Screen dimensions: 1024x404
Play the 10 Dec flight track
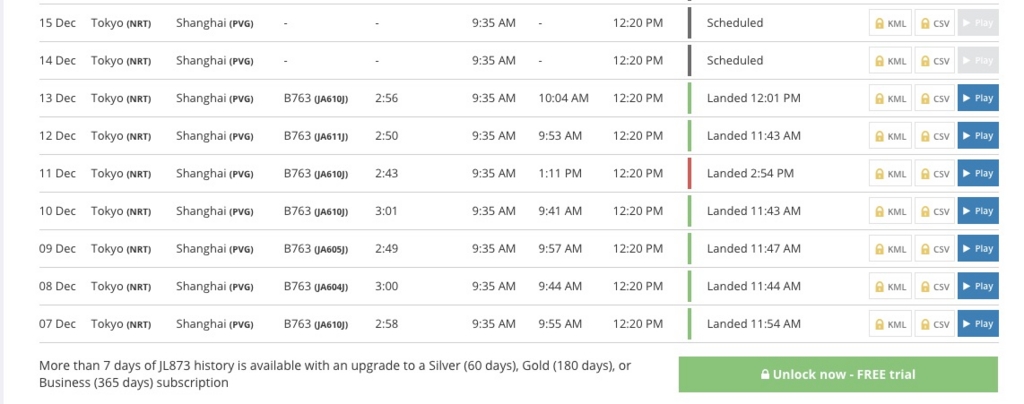977,211
